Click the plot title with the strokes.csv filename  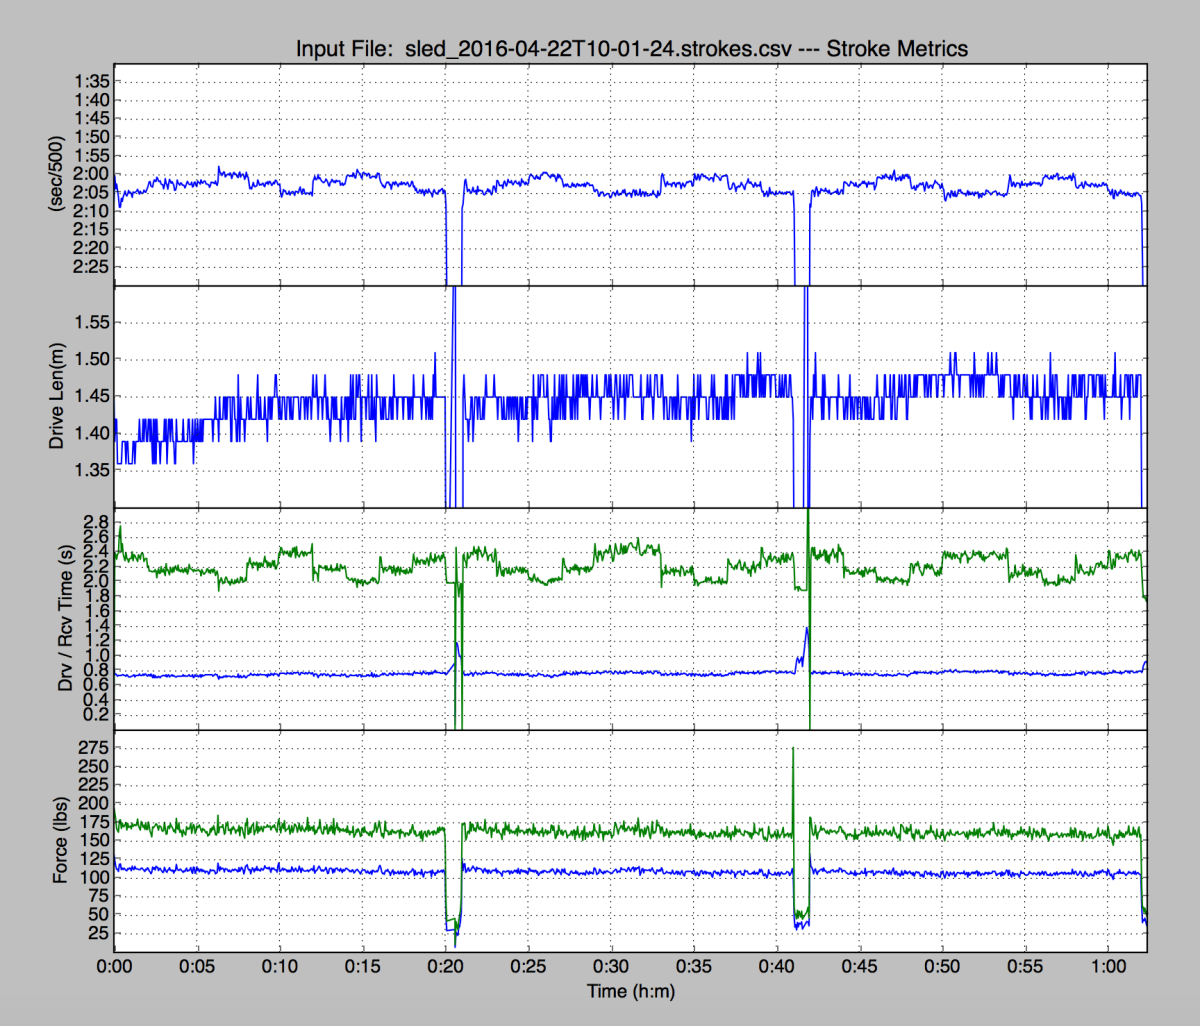tap(631, 48)
